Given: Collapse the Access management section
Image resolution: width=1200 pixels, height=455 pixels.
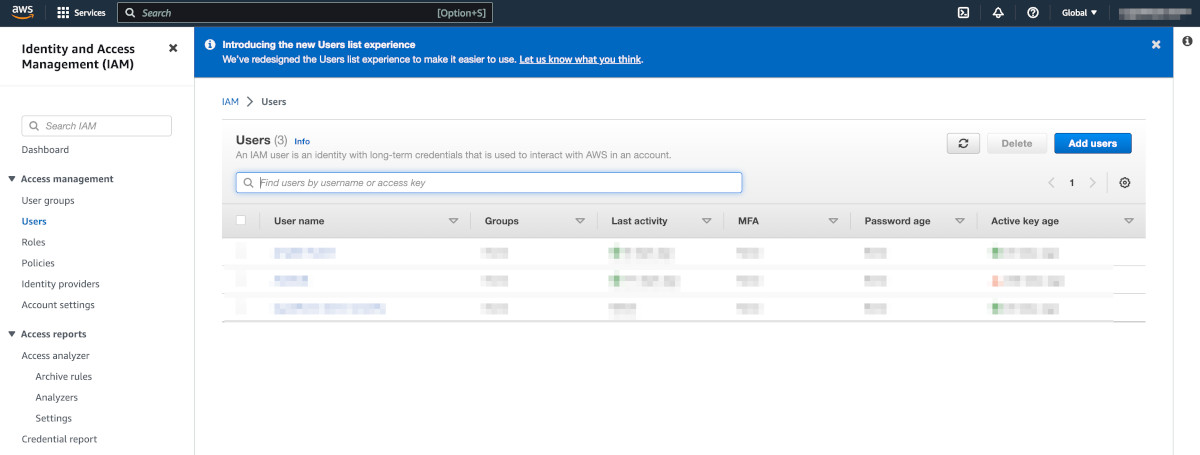Looking at the screenshot, I should click(11, 179).
